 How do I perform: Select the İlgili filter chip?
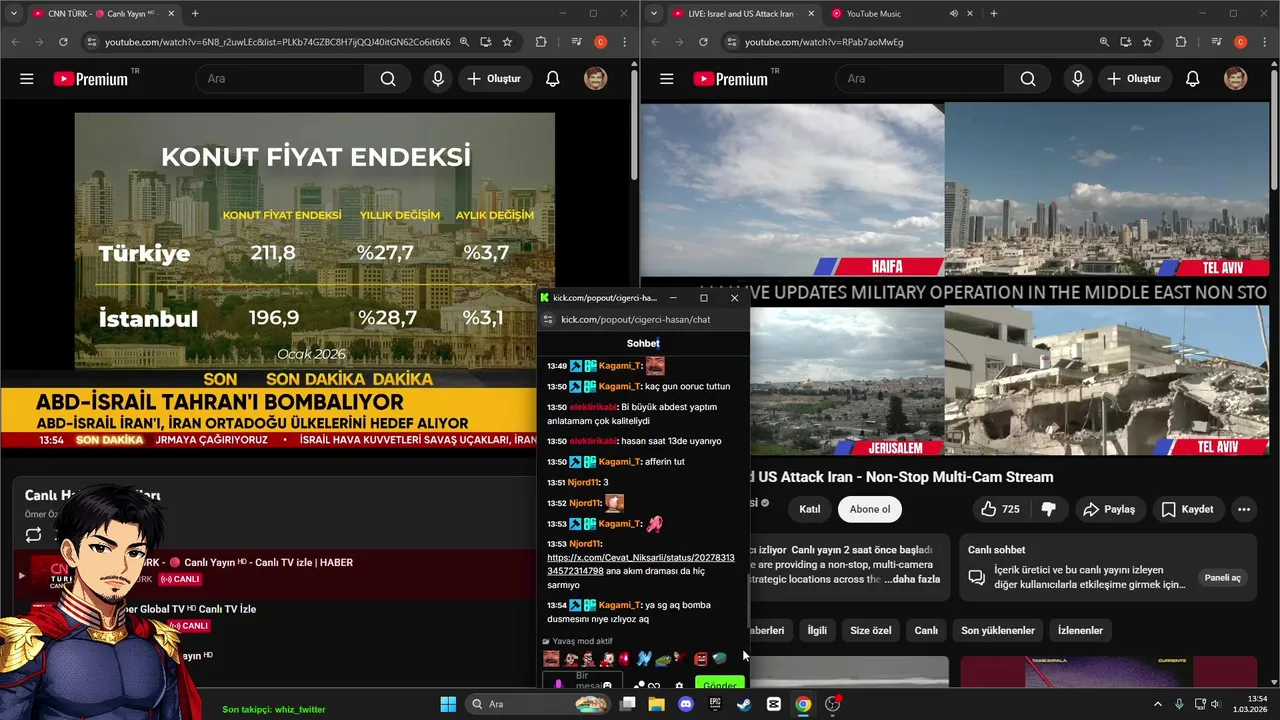click(x=817, y=631)
